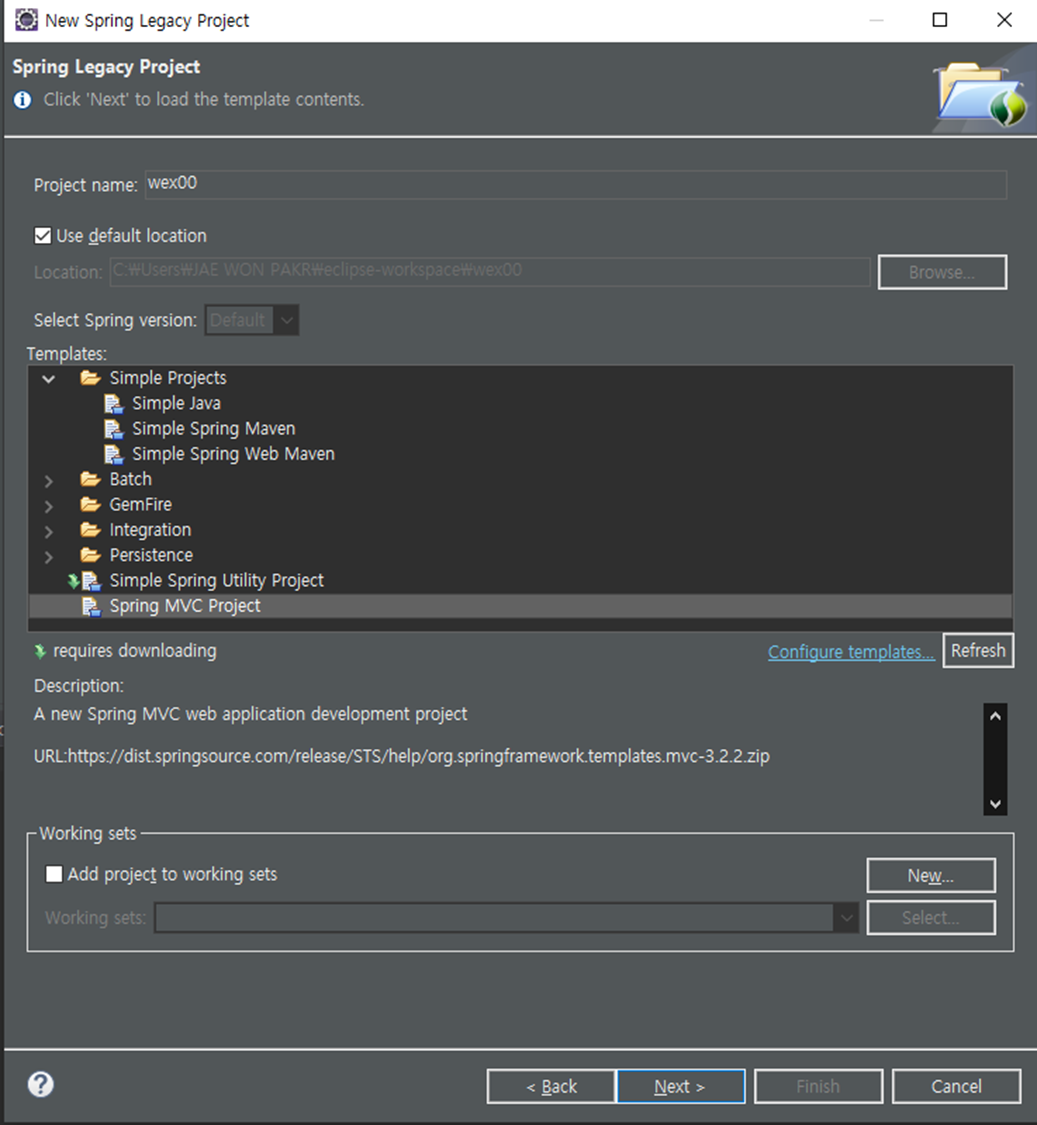Open the help question mark icon

(41, 1084)
